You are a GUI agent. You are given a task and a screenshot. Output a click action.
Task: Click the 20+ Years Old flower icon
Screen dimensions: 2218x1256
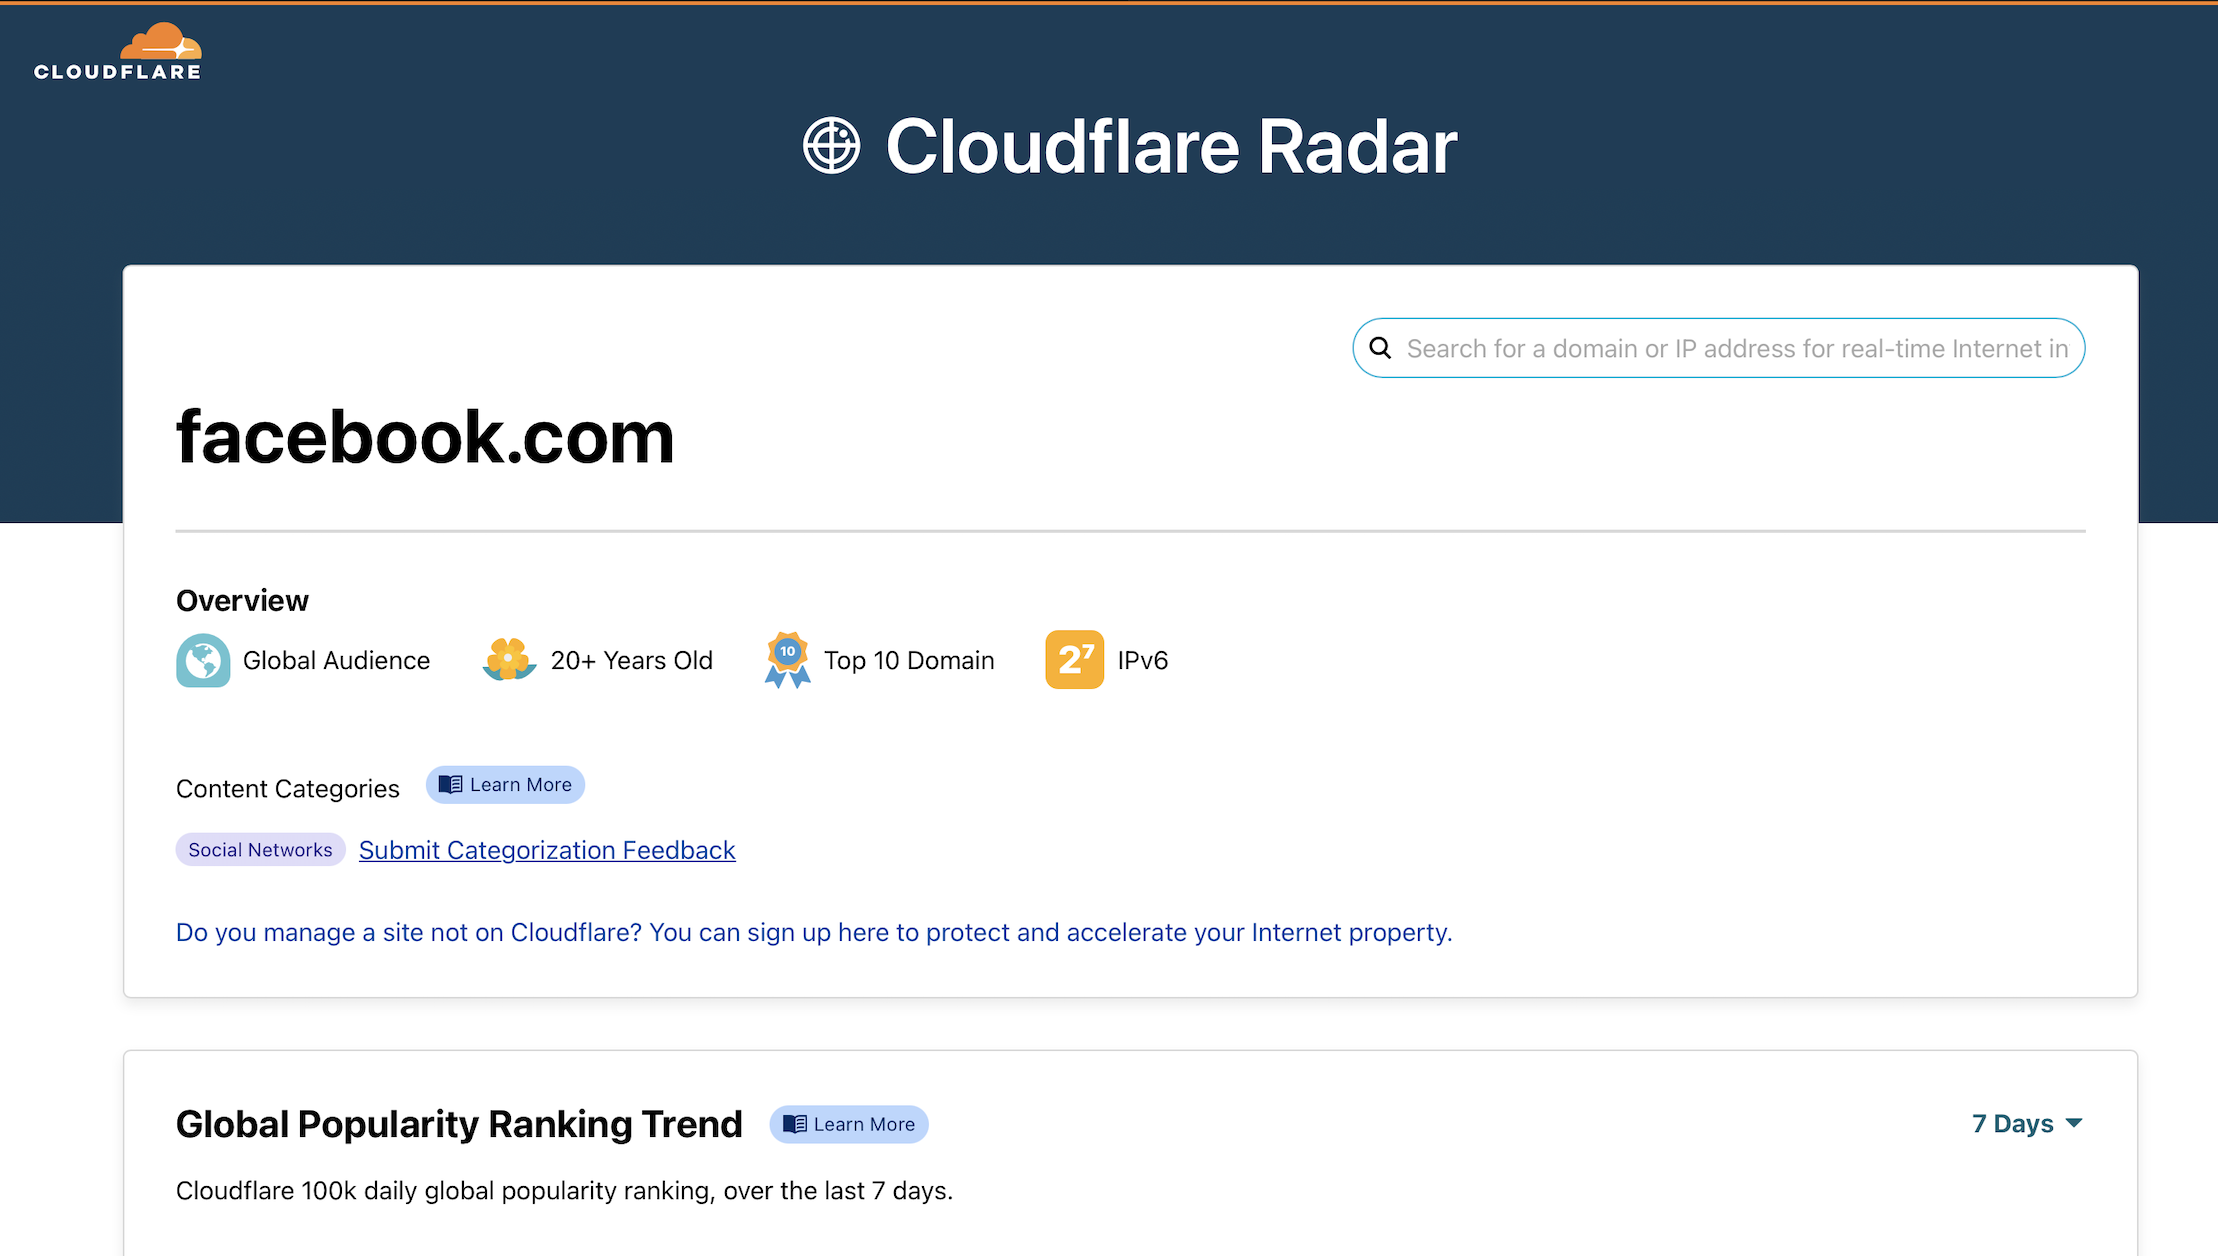tap(509, 660)
